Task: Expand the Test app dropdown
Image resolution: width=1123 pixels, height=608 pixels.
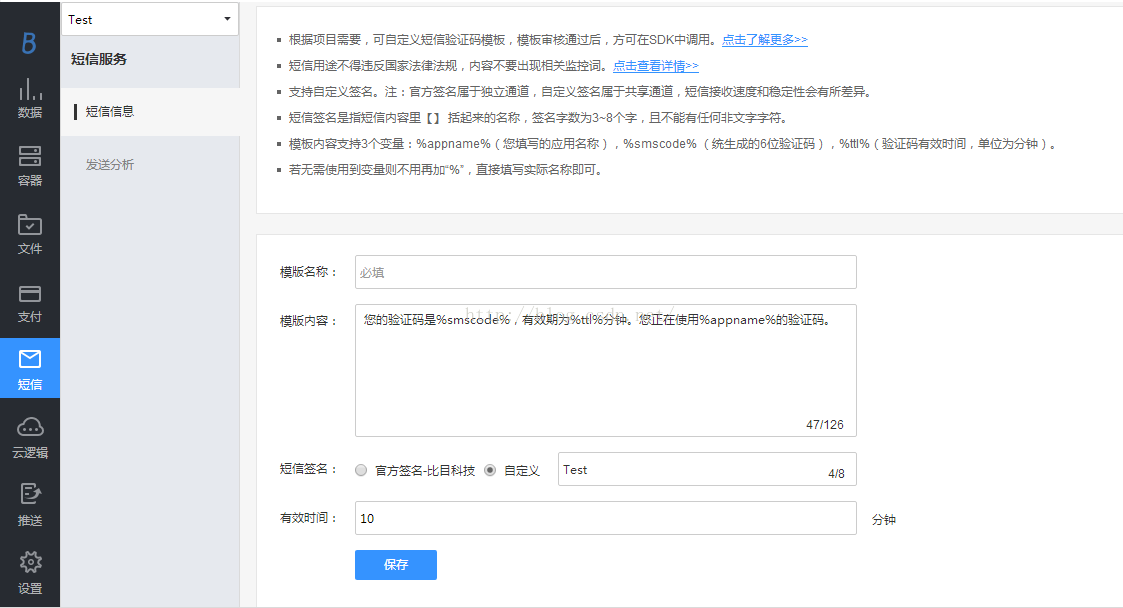Action: [150, 19]
